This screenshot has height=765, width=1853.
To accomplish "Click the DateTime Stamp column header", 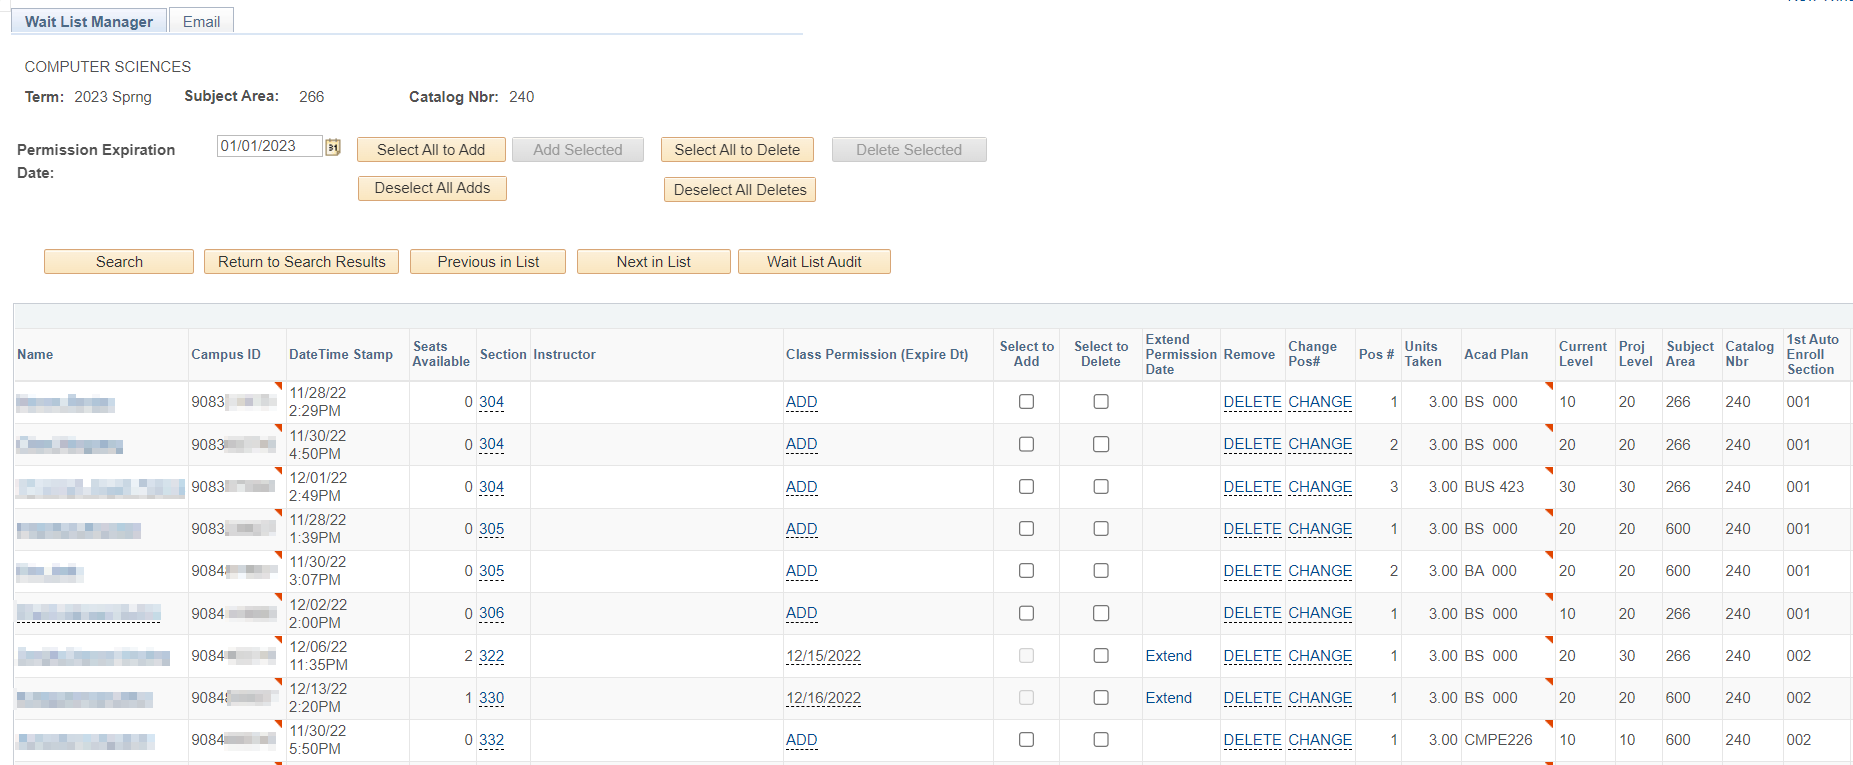I will (x=341, y=355).
